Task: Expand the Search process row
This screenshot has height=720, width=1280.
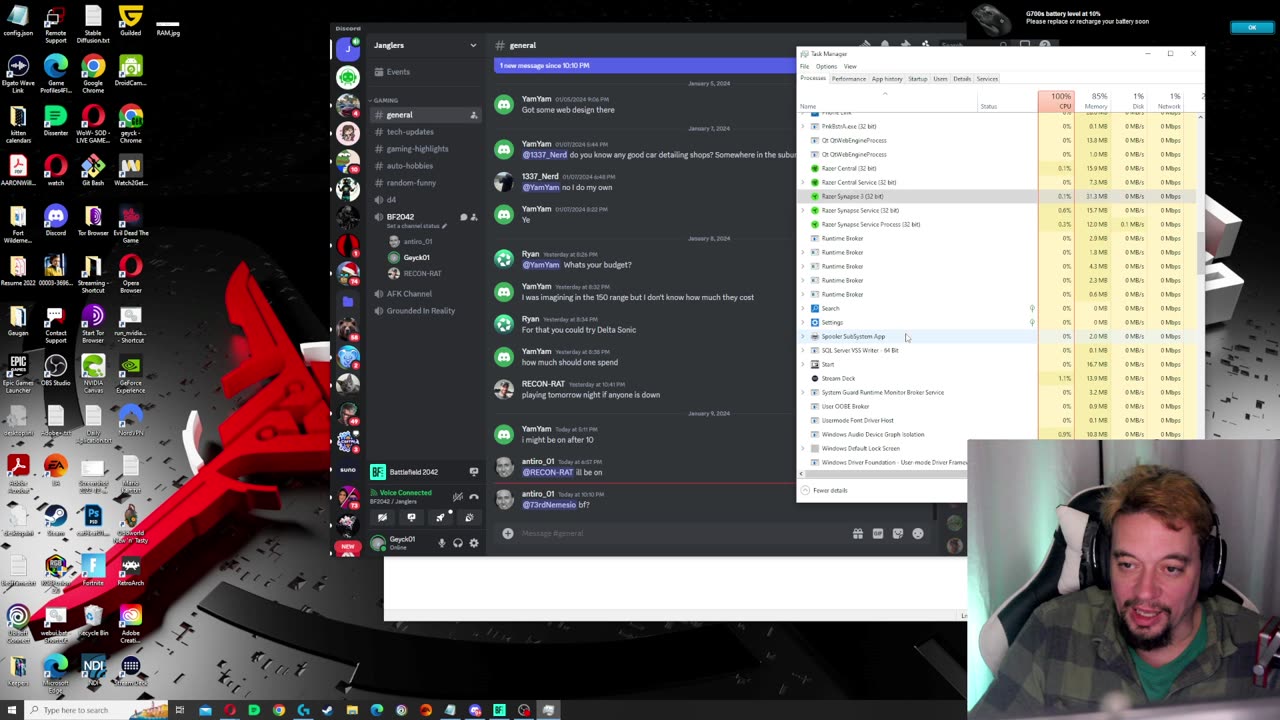Action: point(803,309)
